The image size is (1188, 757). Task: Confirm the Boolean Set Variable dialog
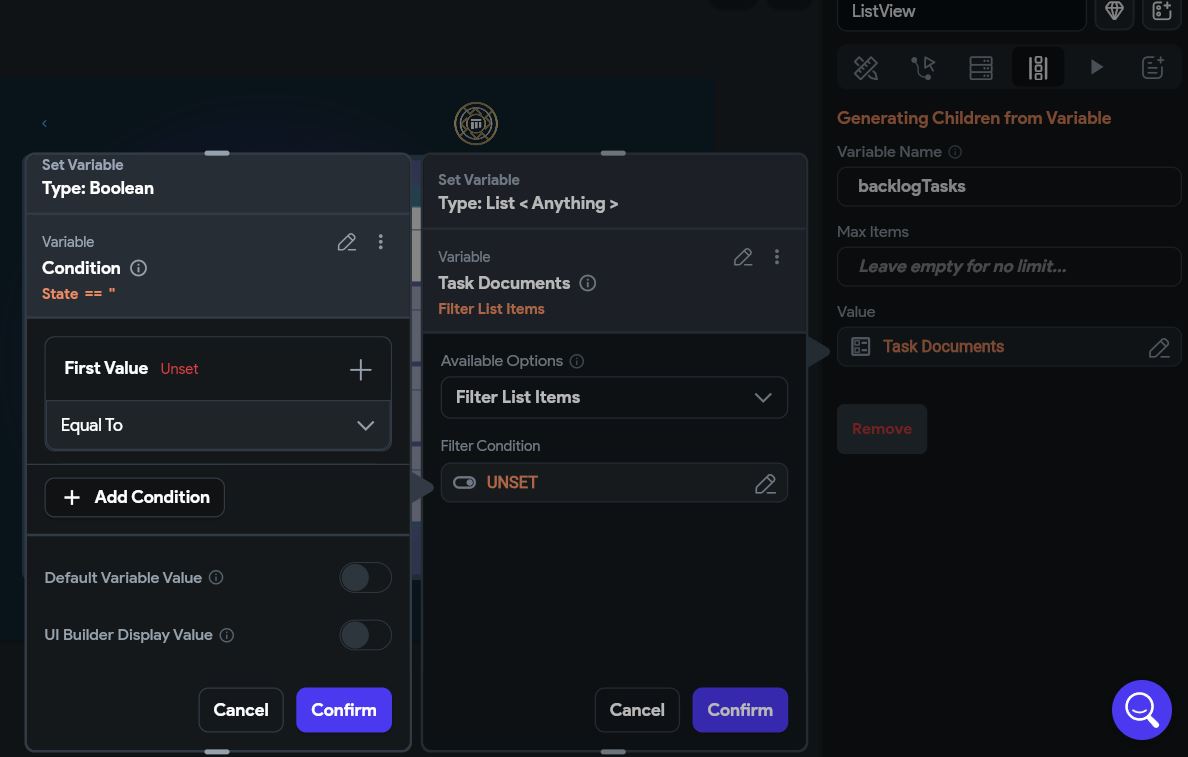pyautogui.click(x=344, y=710)
